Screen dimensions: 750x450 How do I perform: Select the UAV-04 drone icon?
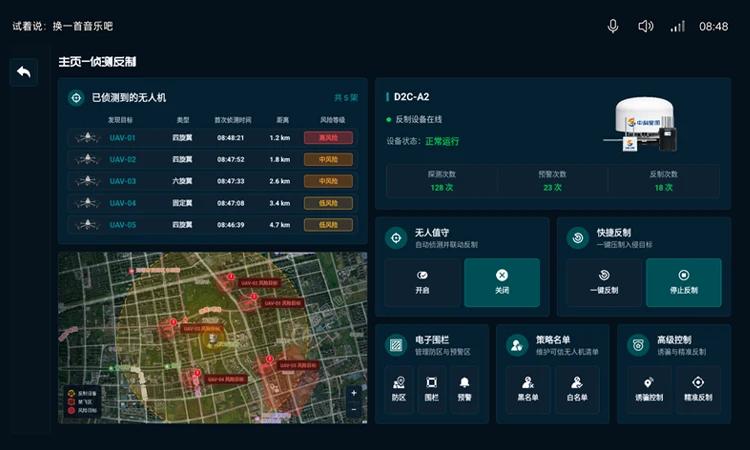coord(88,203)
